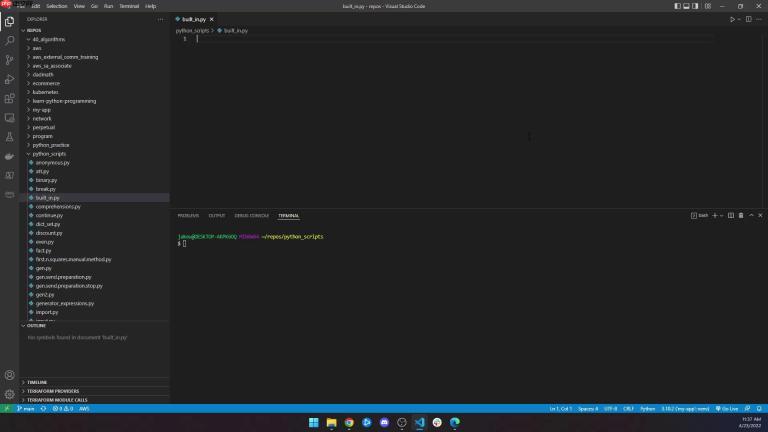Open the Run and Debug view
The image size is (768, 432).
pos(9,79)
